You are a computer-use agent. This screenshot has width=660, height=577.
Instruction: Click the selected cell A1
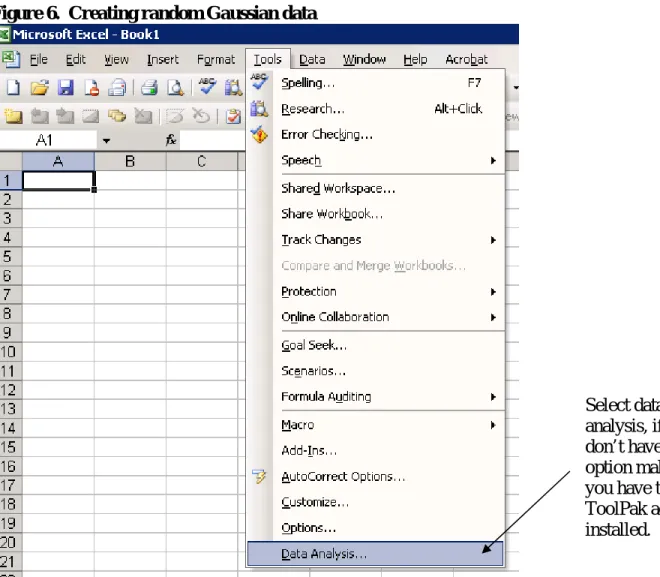(59, 181)
